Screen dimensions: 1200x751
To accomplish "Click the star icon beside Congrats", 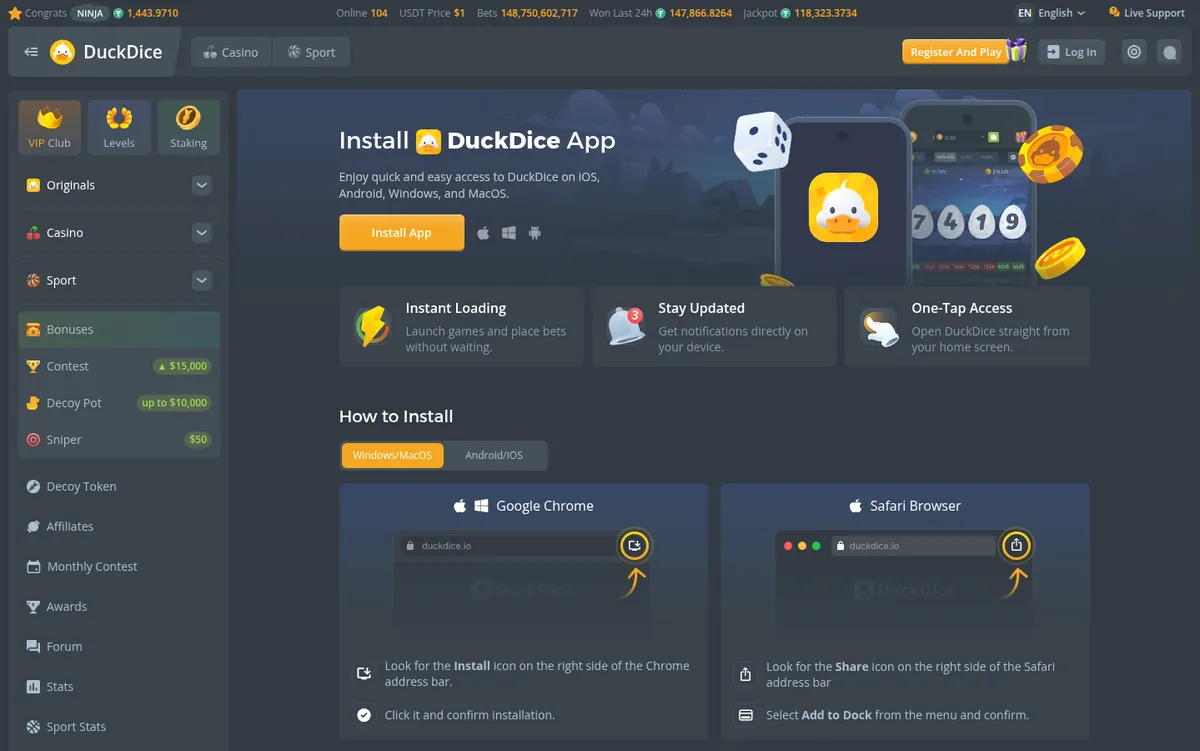I will point(14,13).
